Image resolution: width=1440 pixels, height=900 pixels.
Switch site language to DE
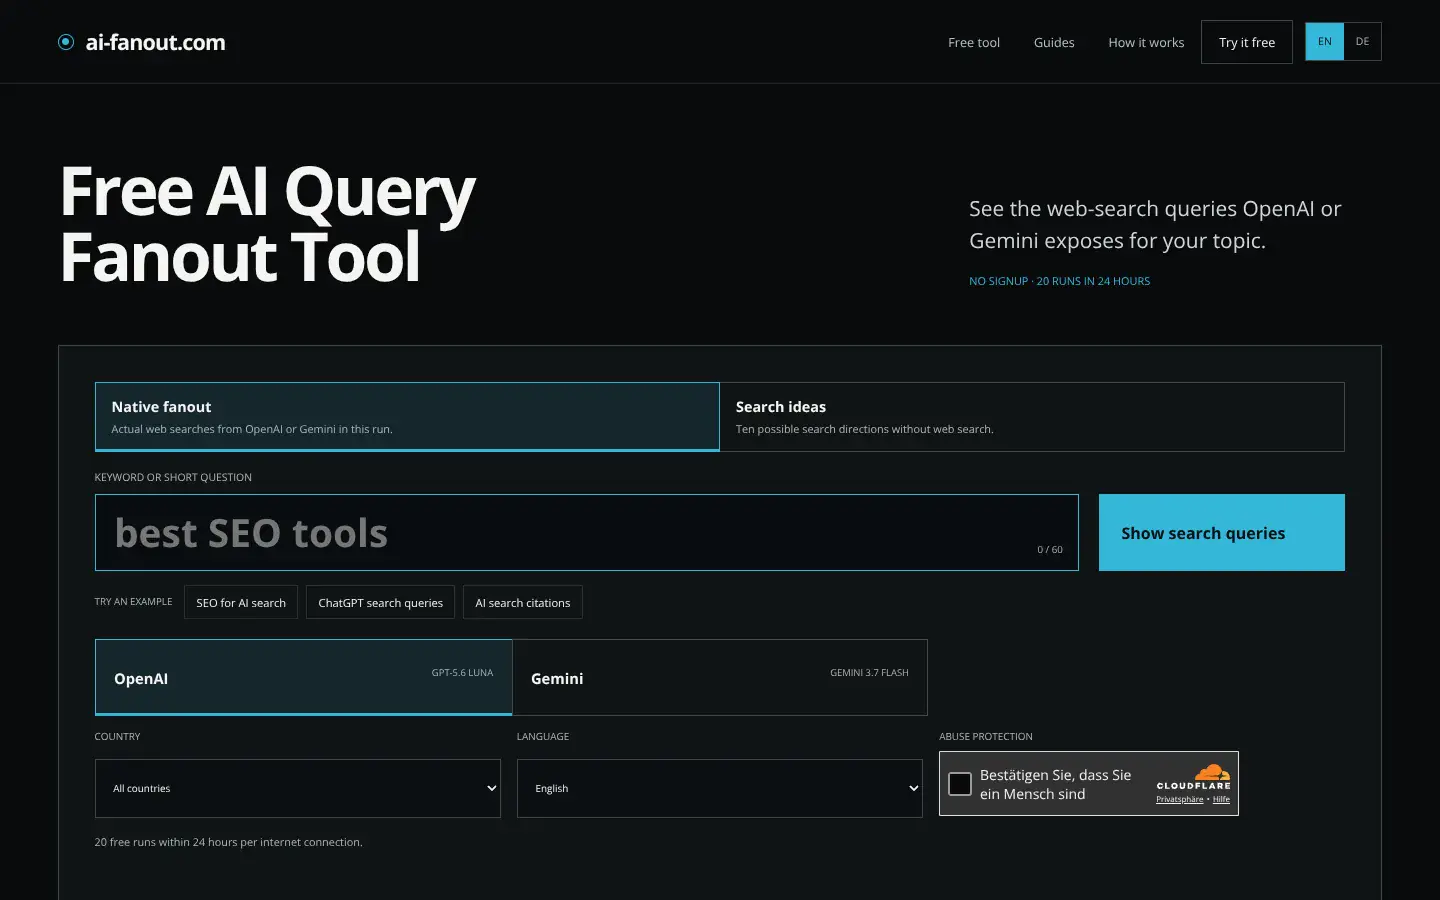[1362, 42]
